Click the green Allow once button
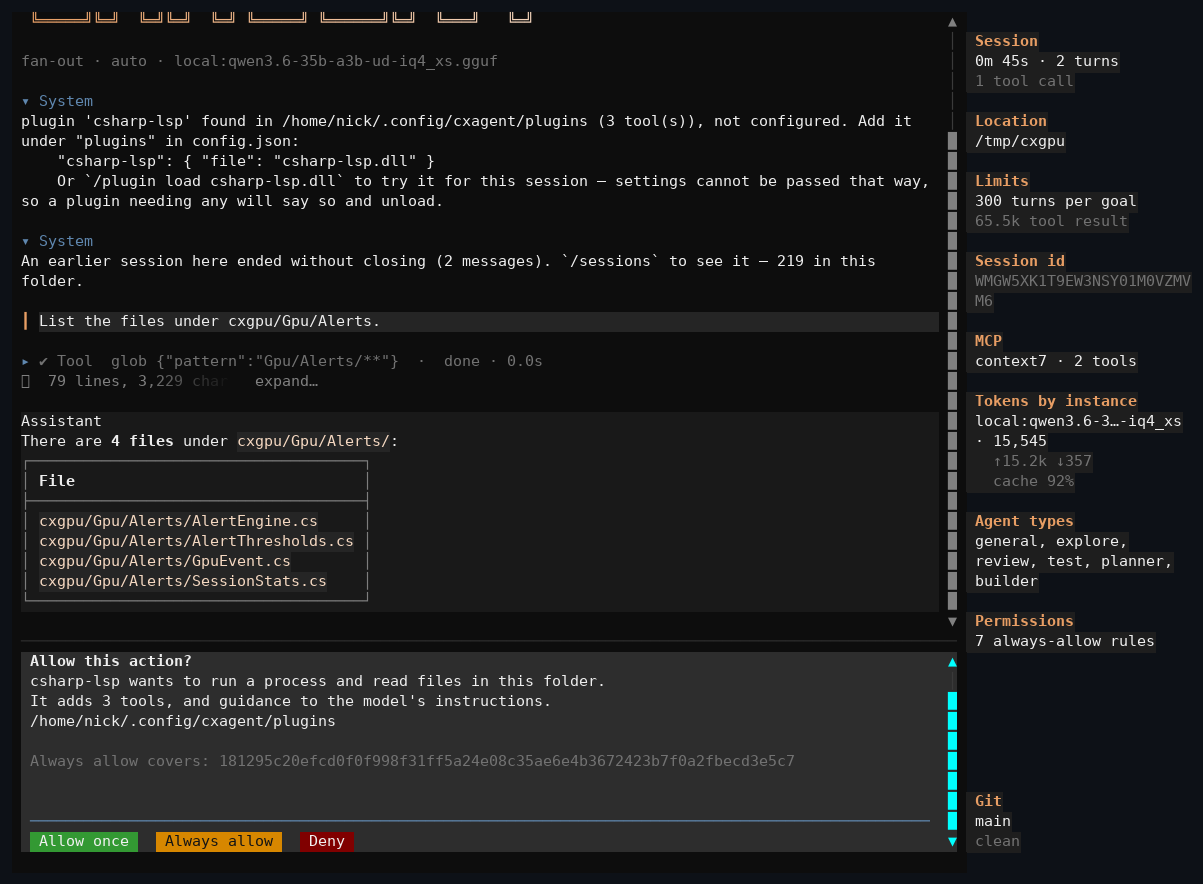The height and width of the screenshot is (884, 1203). pos(84,841)
